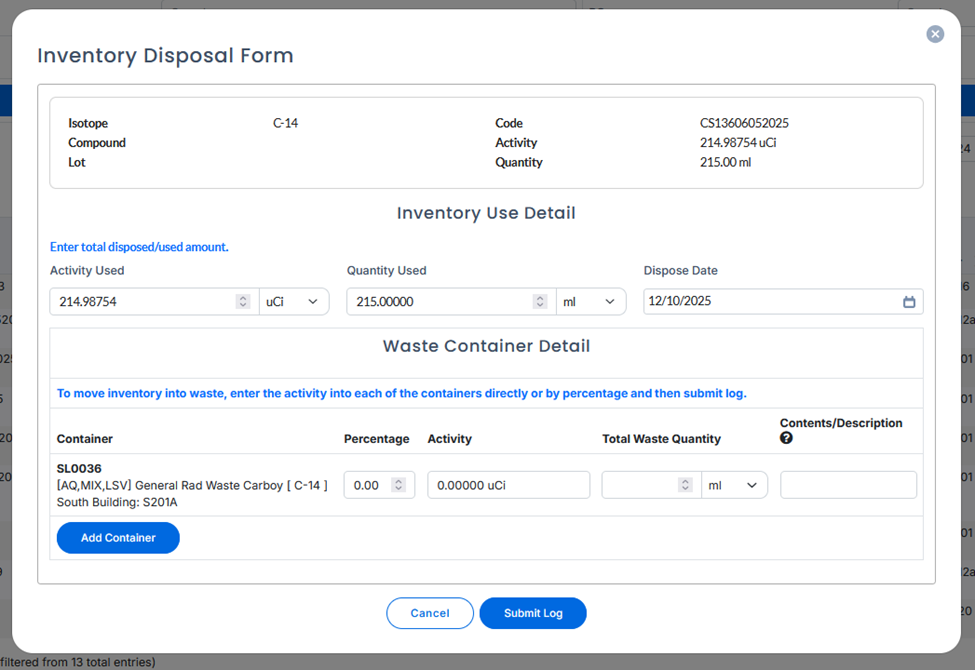Click the Isotope value C-14

[285, 123]
